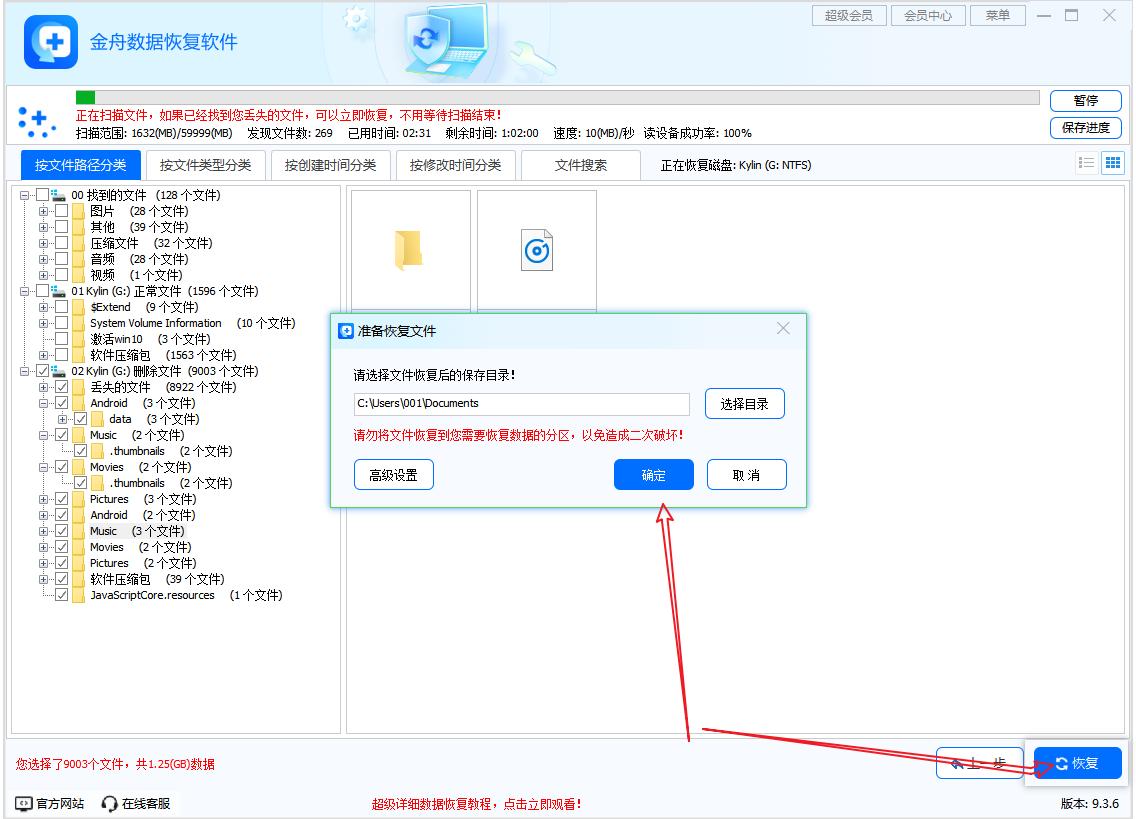Expand the 软件压缩包 (1563 files) node

coord(43,355)
